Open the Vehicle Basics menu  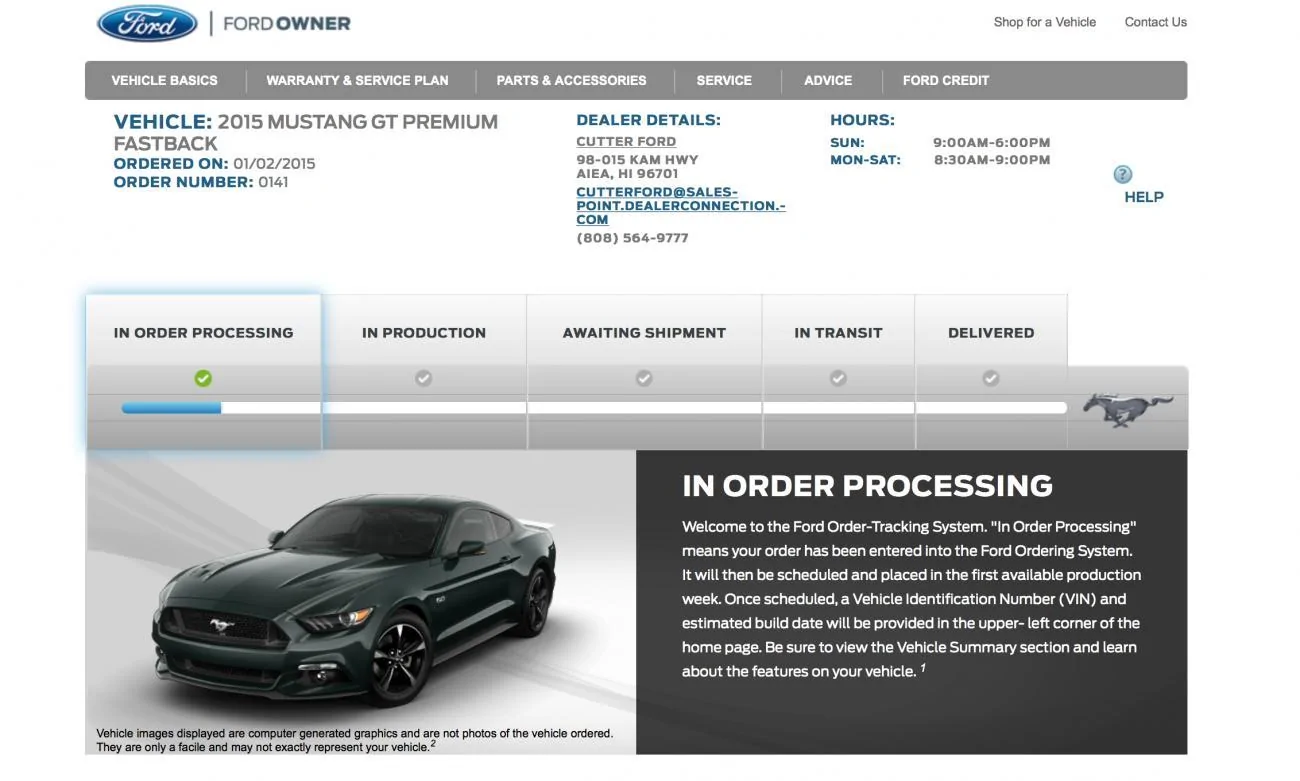[x=164, y=80]
